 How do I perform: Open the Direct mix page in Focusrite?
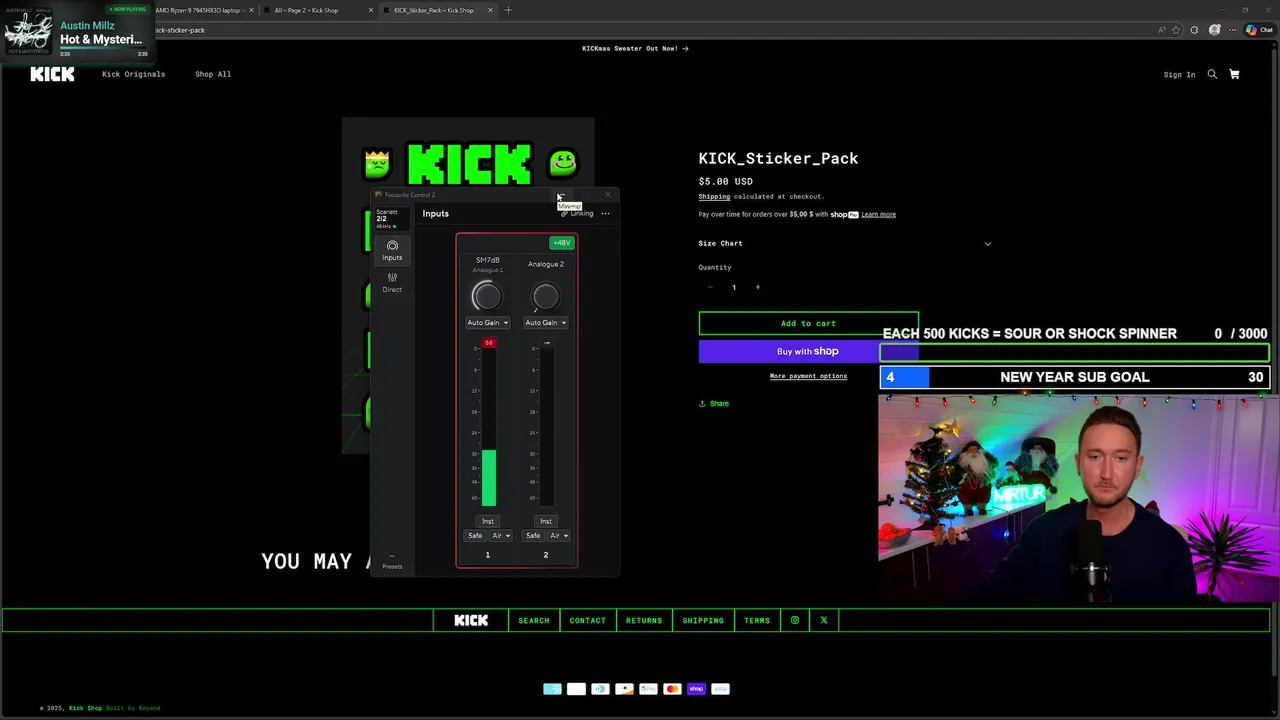pos(392,283)
